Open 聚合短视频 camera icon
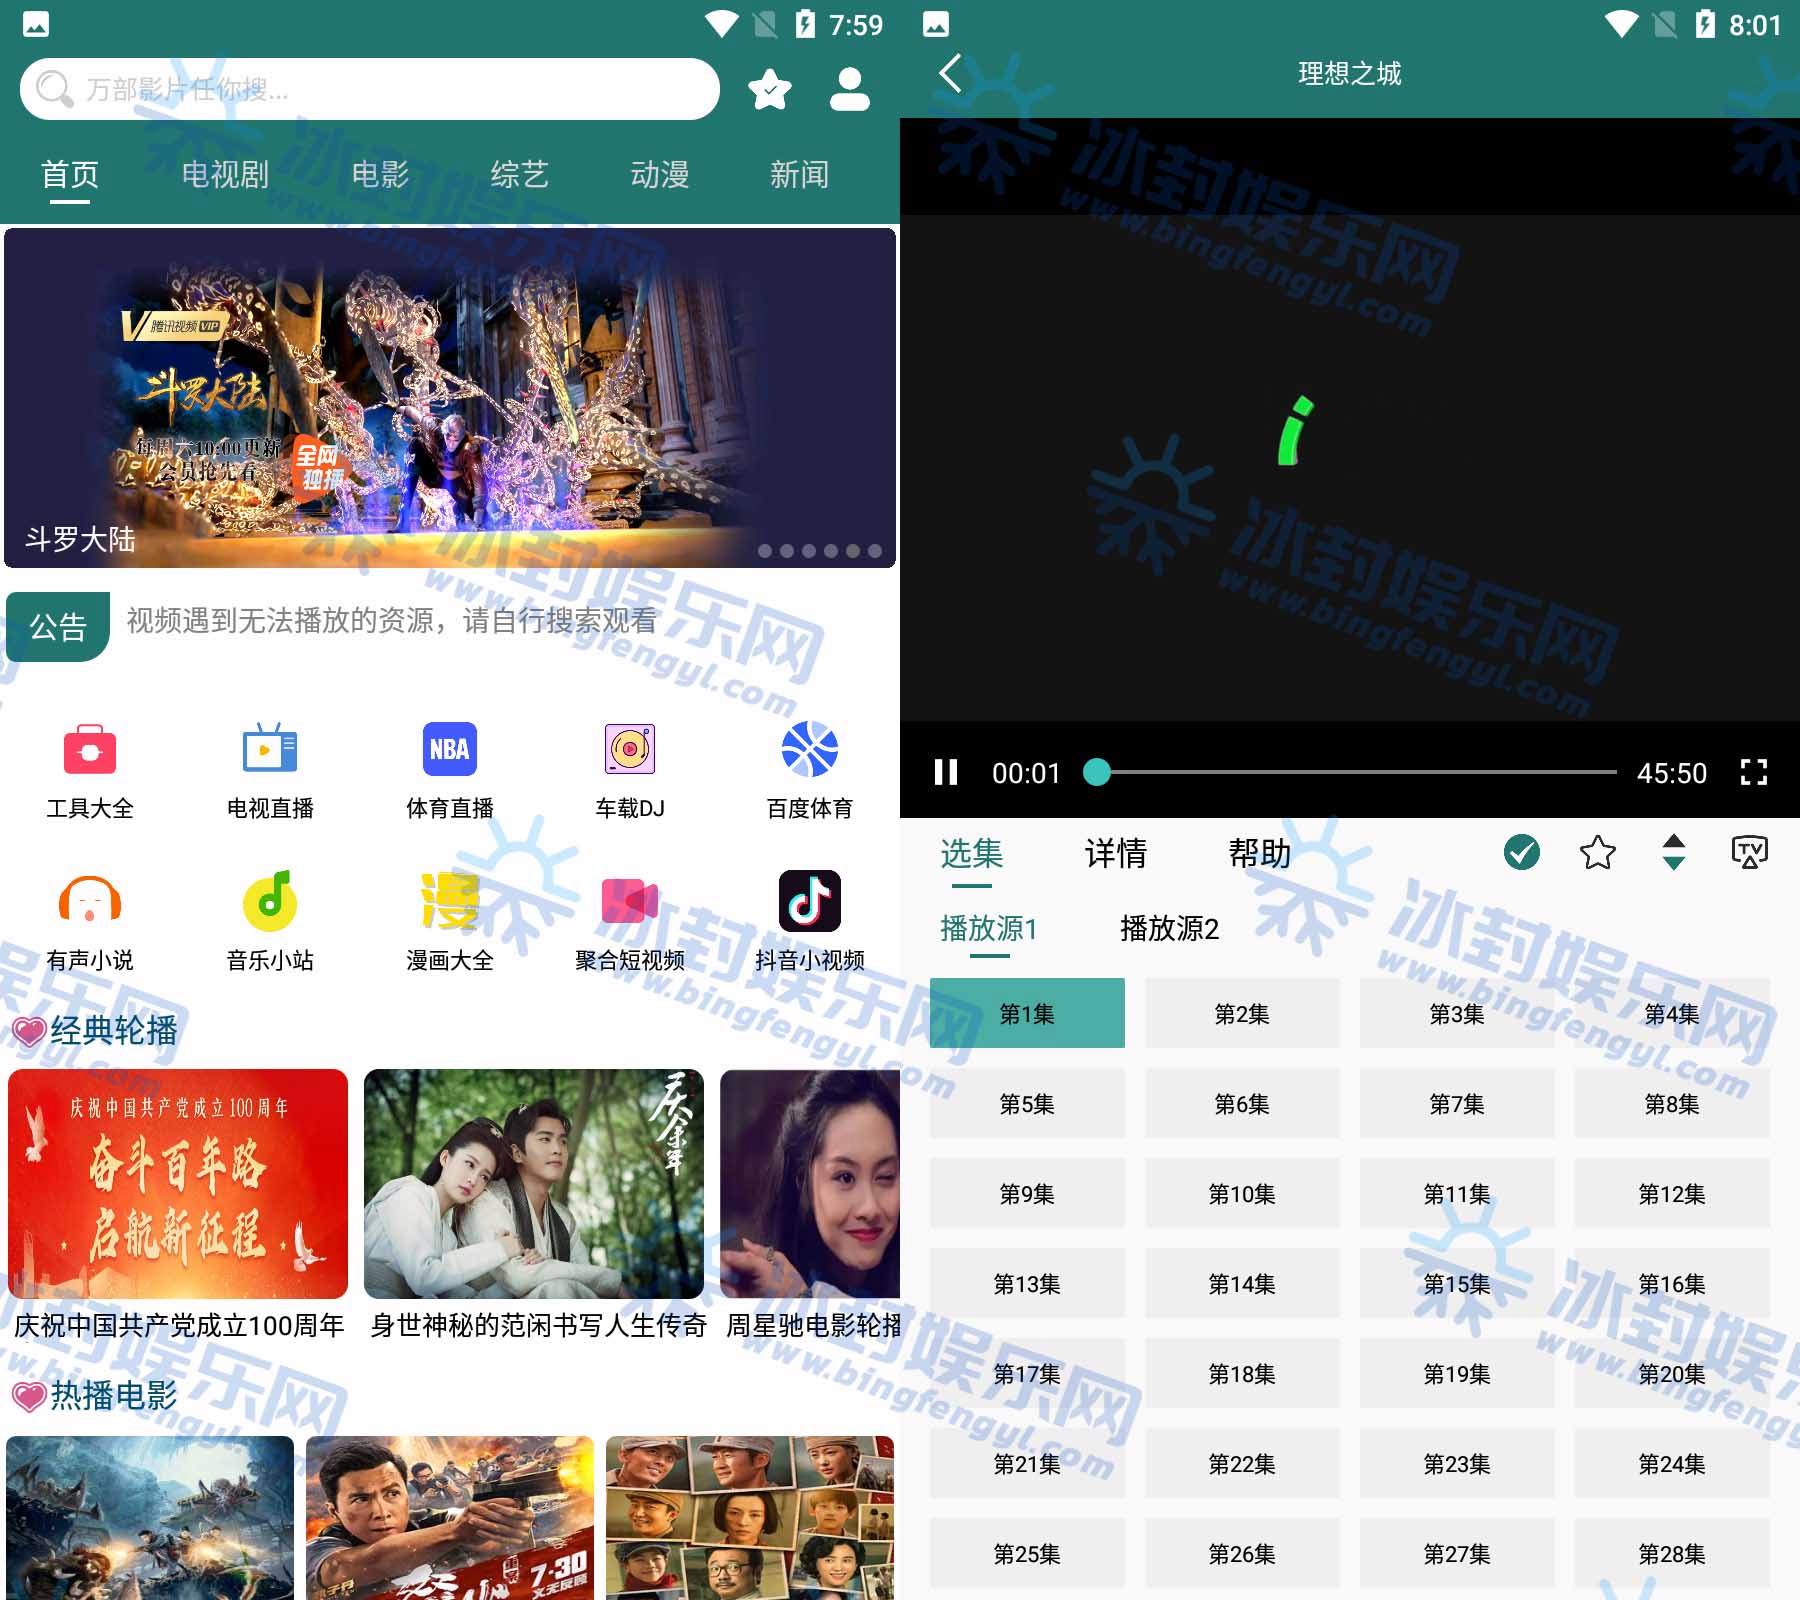Viewport: 1800px width, 1600px height. (x=630, y=901)
